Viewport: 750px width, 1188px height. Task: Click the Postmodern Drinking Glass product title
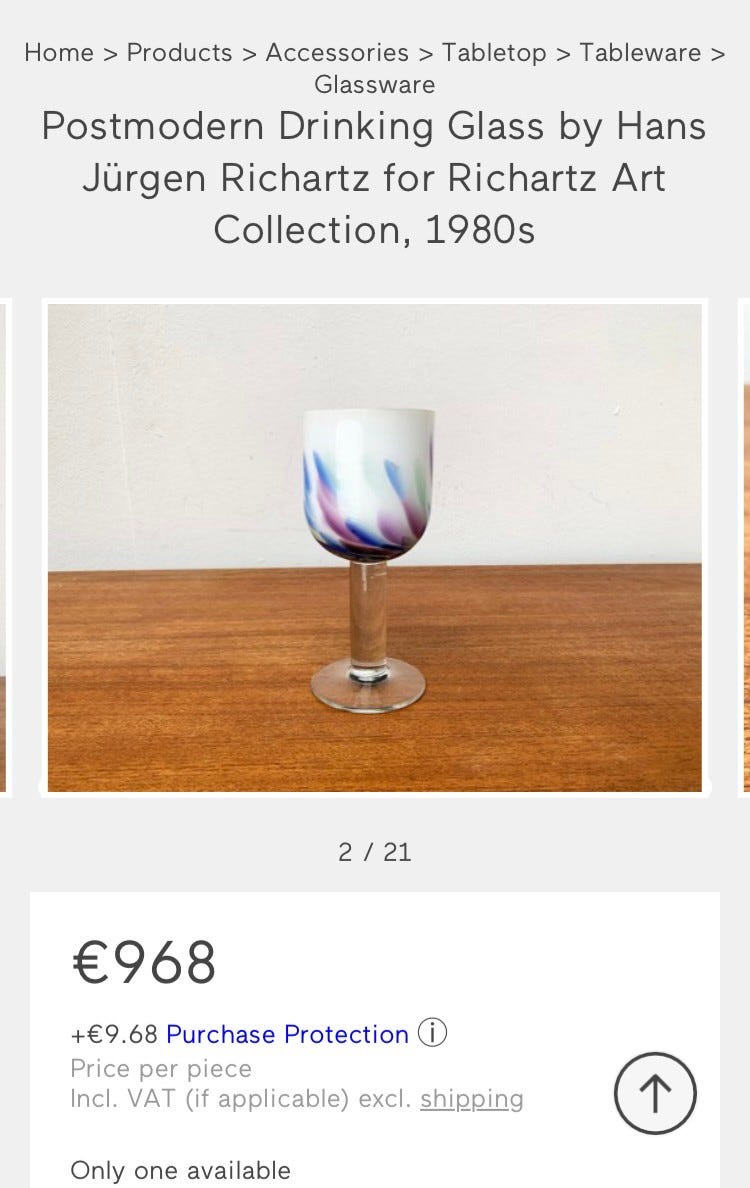point(375,178)
